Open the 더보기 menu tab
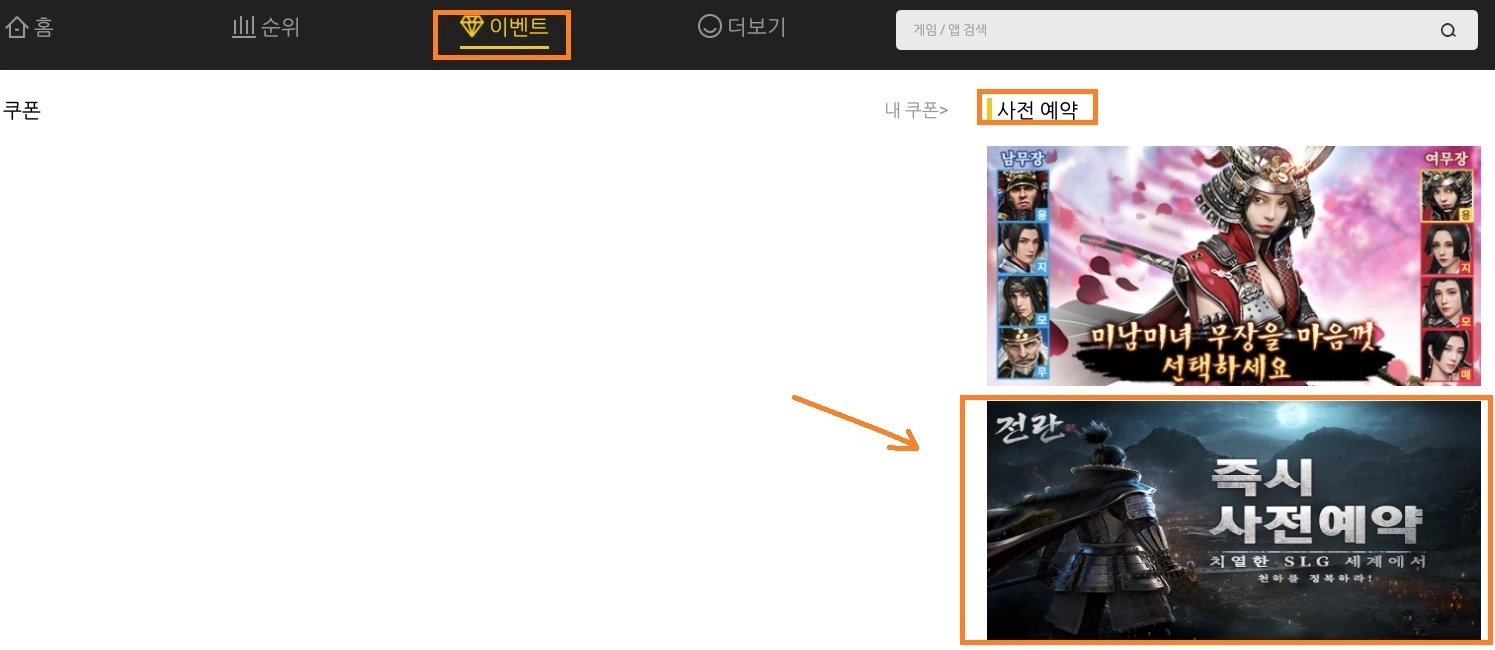 tap(742, 27)
